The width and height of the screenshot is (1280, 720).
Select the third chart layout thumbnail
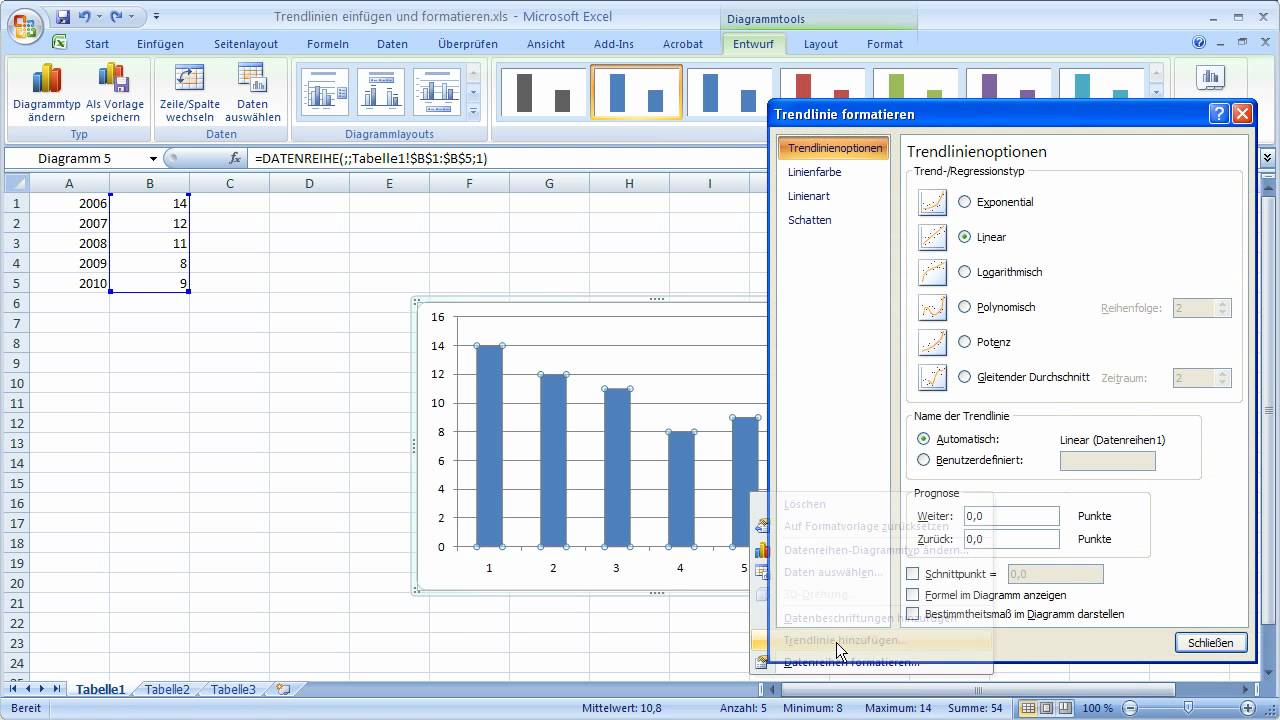436,92
